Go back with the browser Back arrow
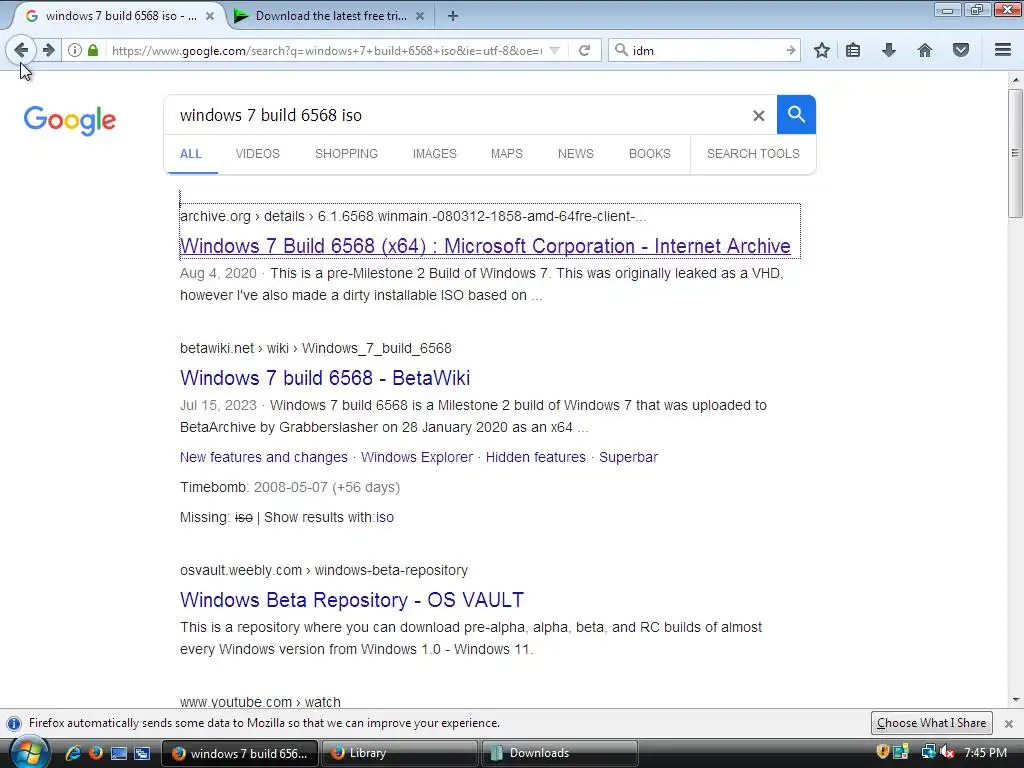The width and height of the screenshot is (1024, 768). point(21,50)
